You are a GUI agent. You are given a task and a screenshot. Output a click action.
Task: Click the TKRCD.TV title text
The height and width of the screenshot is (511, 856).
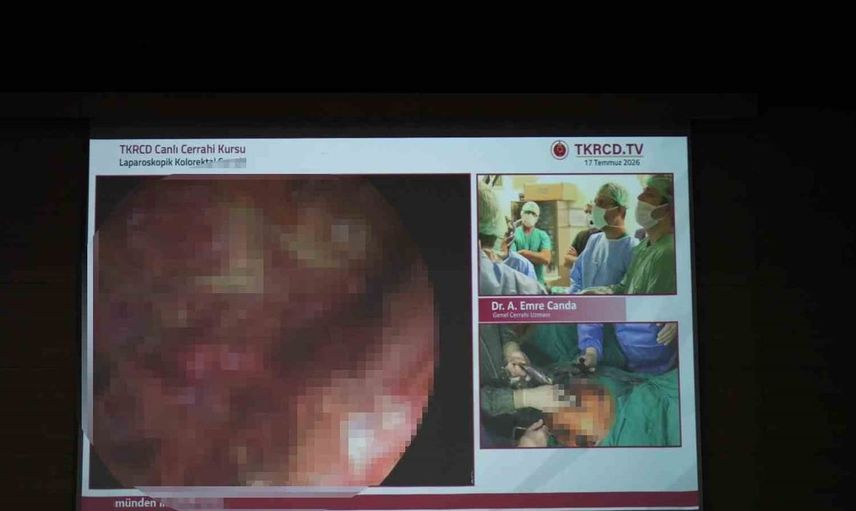(609, 150)
